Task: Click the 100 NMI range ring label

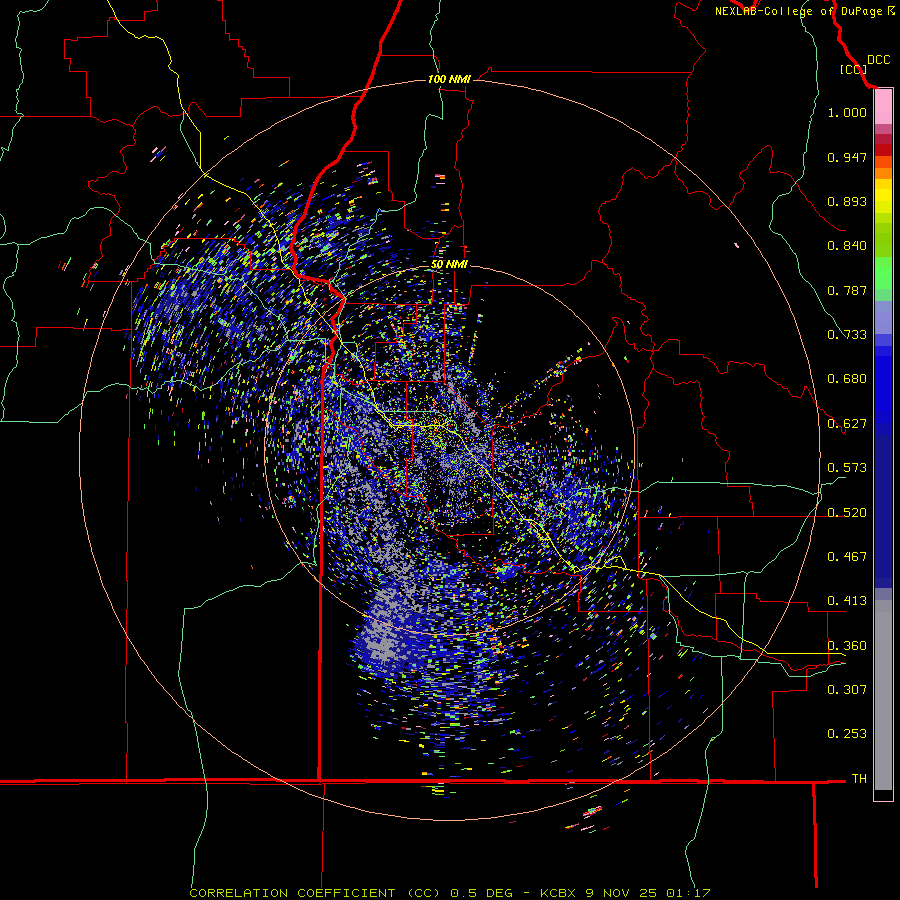Action: 449,79
